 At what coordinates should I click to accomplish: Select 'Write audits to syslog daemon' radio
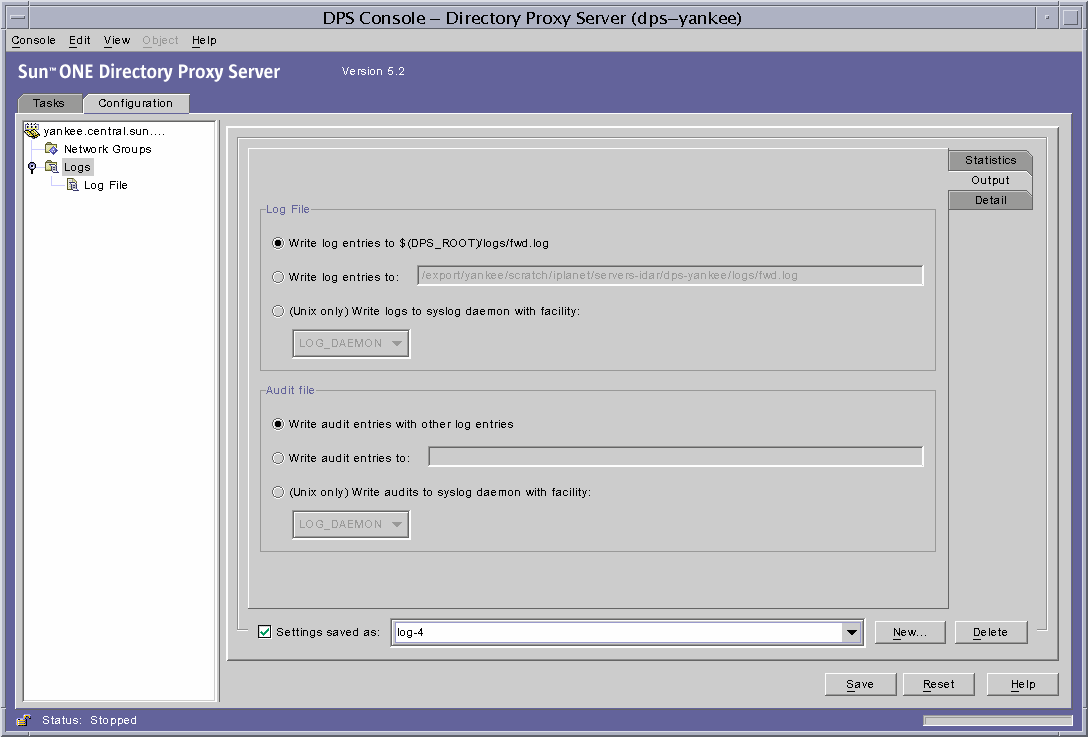pyautogui.click(x=278, y=492)
